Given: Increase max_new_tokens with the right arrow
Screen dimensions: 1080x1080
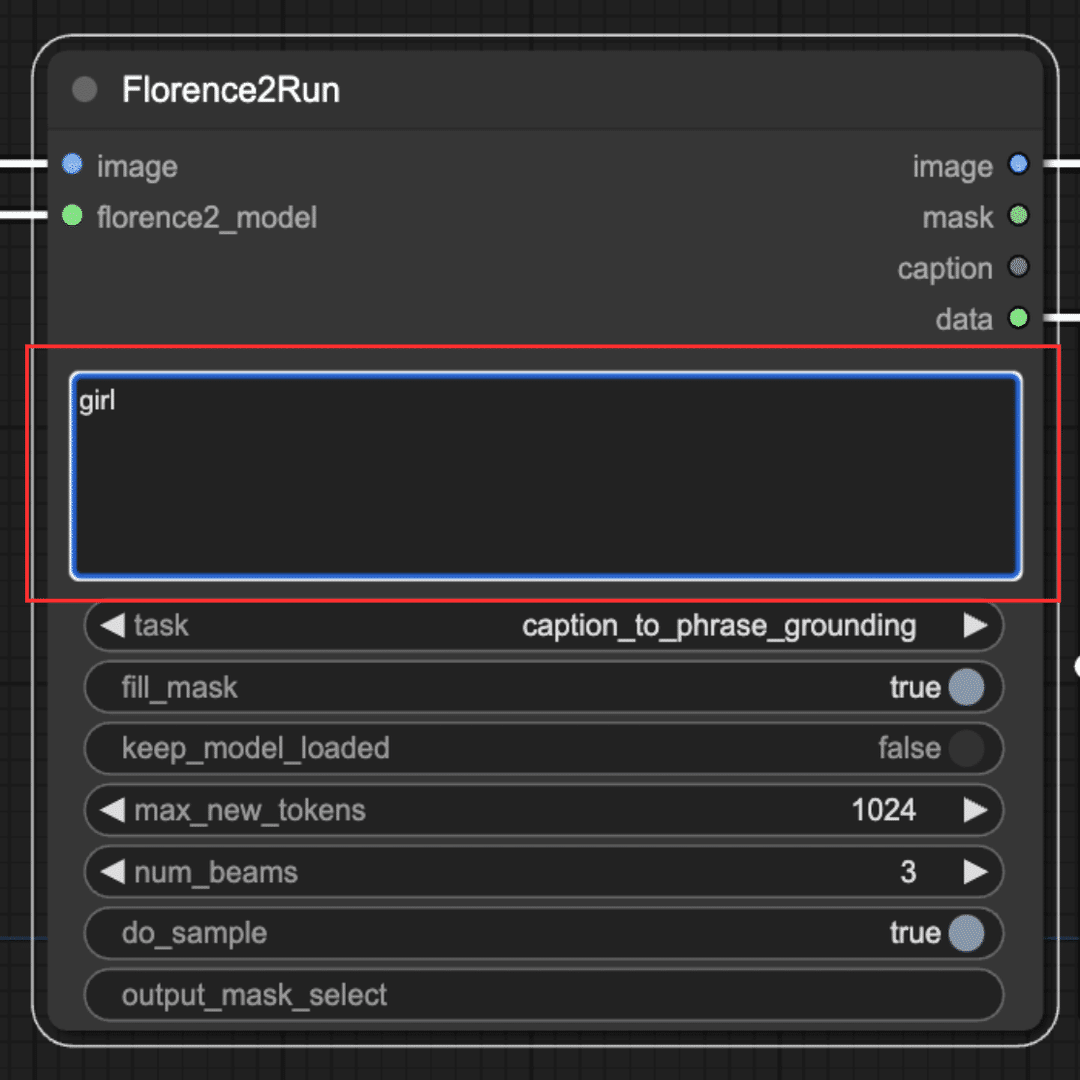Looking at the screenshot, I should (x=975, y=810).
